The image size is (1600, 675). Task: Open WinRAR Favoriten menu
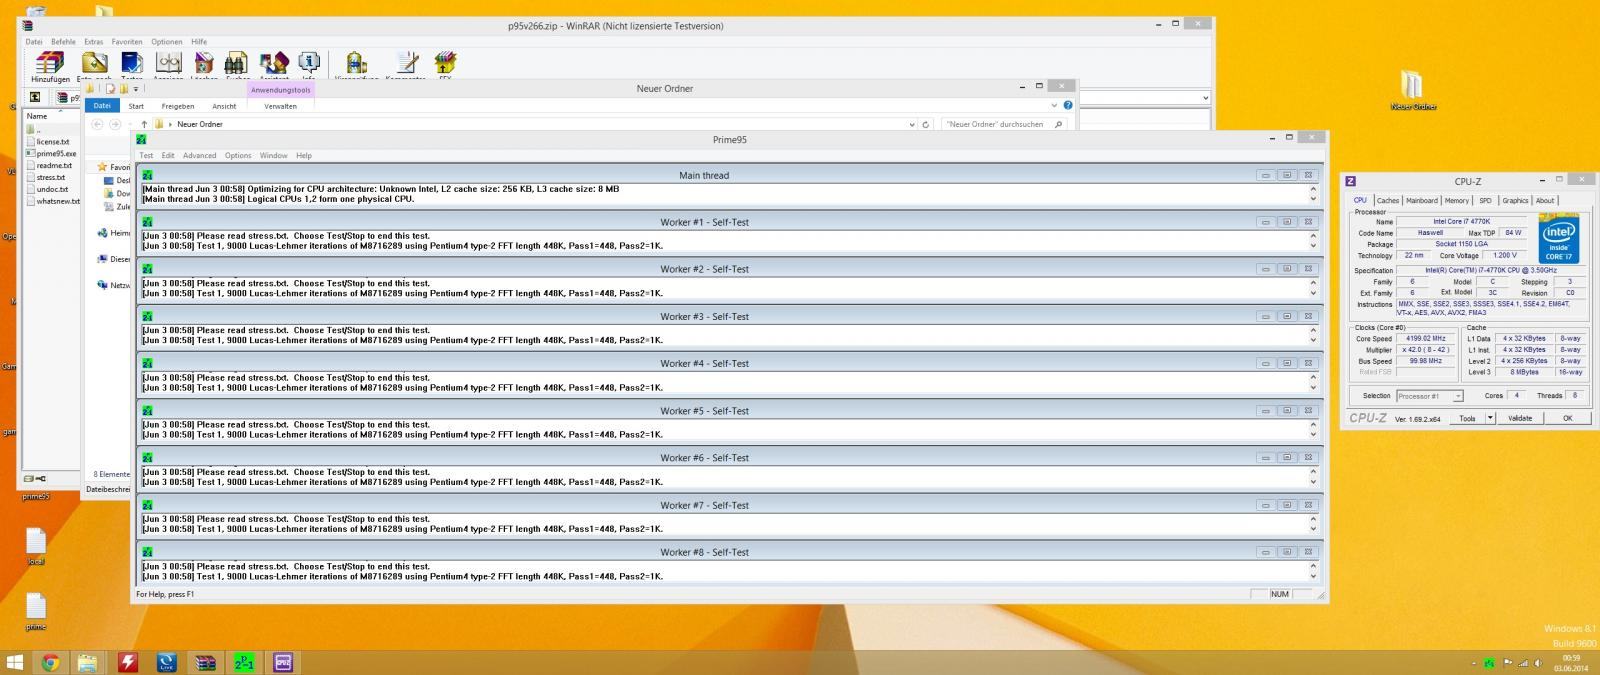pos(127,42)
